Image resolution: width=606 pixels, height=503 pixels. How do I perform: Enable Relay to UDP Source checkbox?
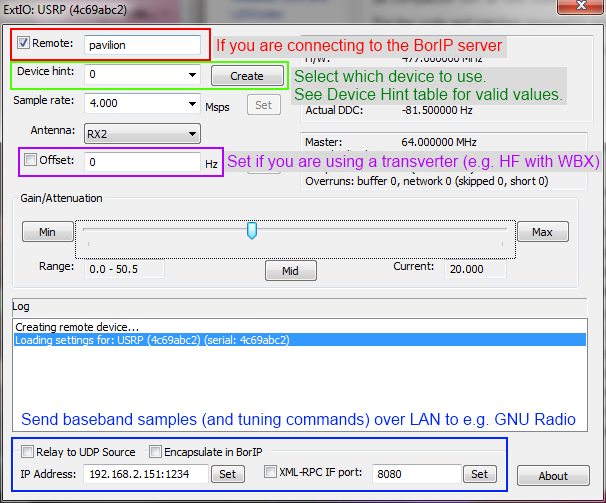click(27, 451)
